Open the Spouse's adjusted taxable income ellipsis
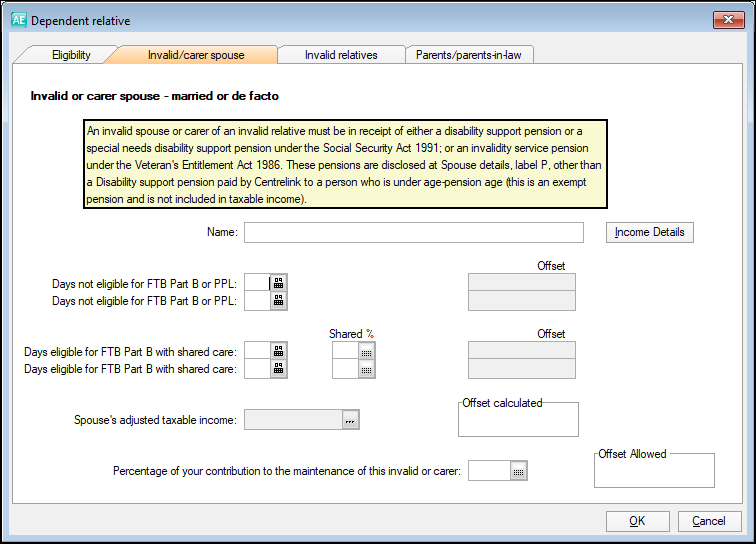Image resolution: width=756 pixels, height=544 pixels. click(350, 421)
